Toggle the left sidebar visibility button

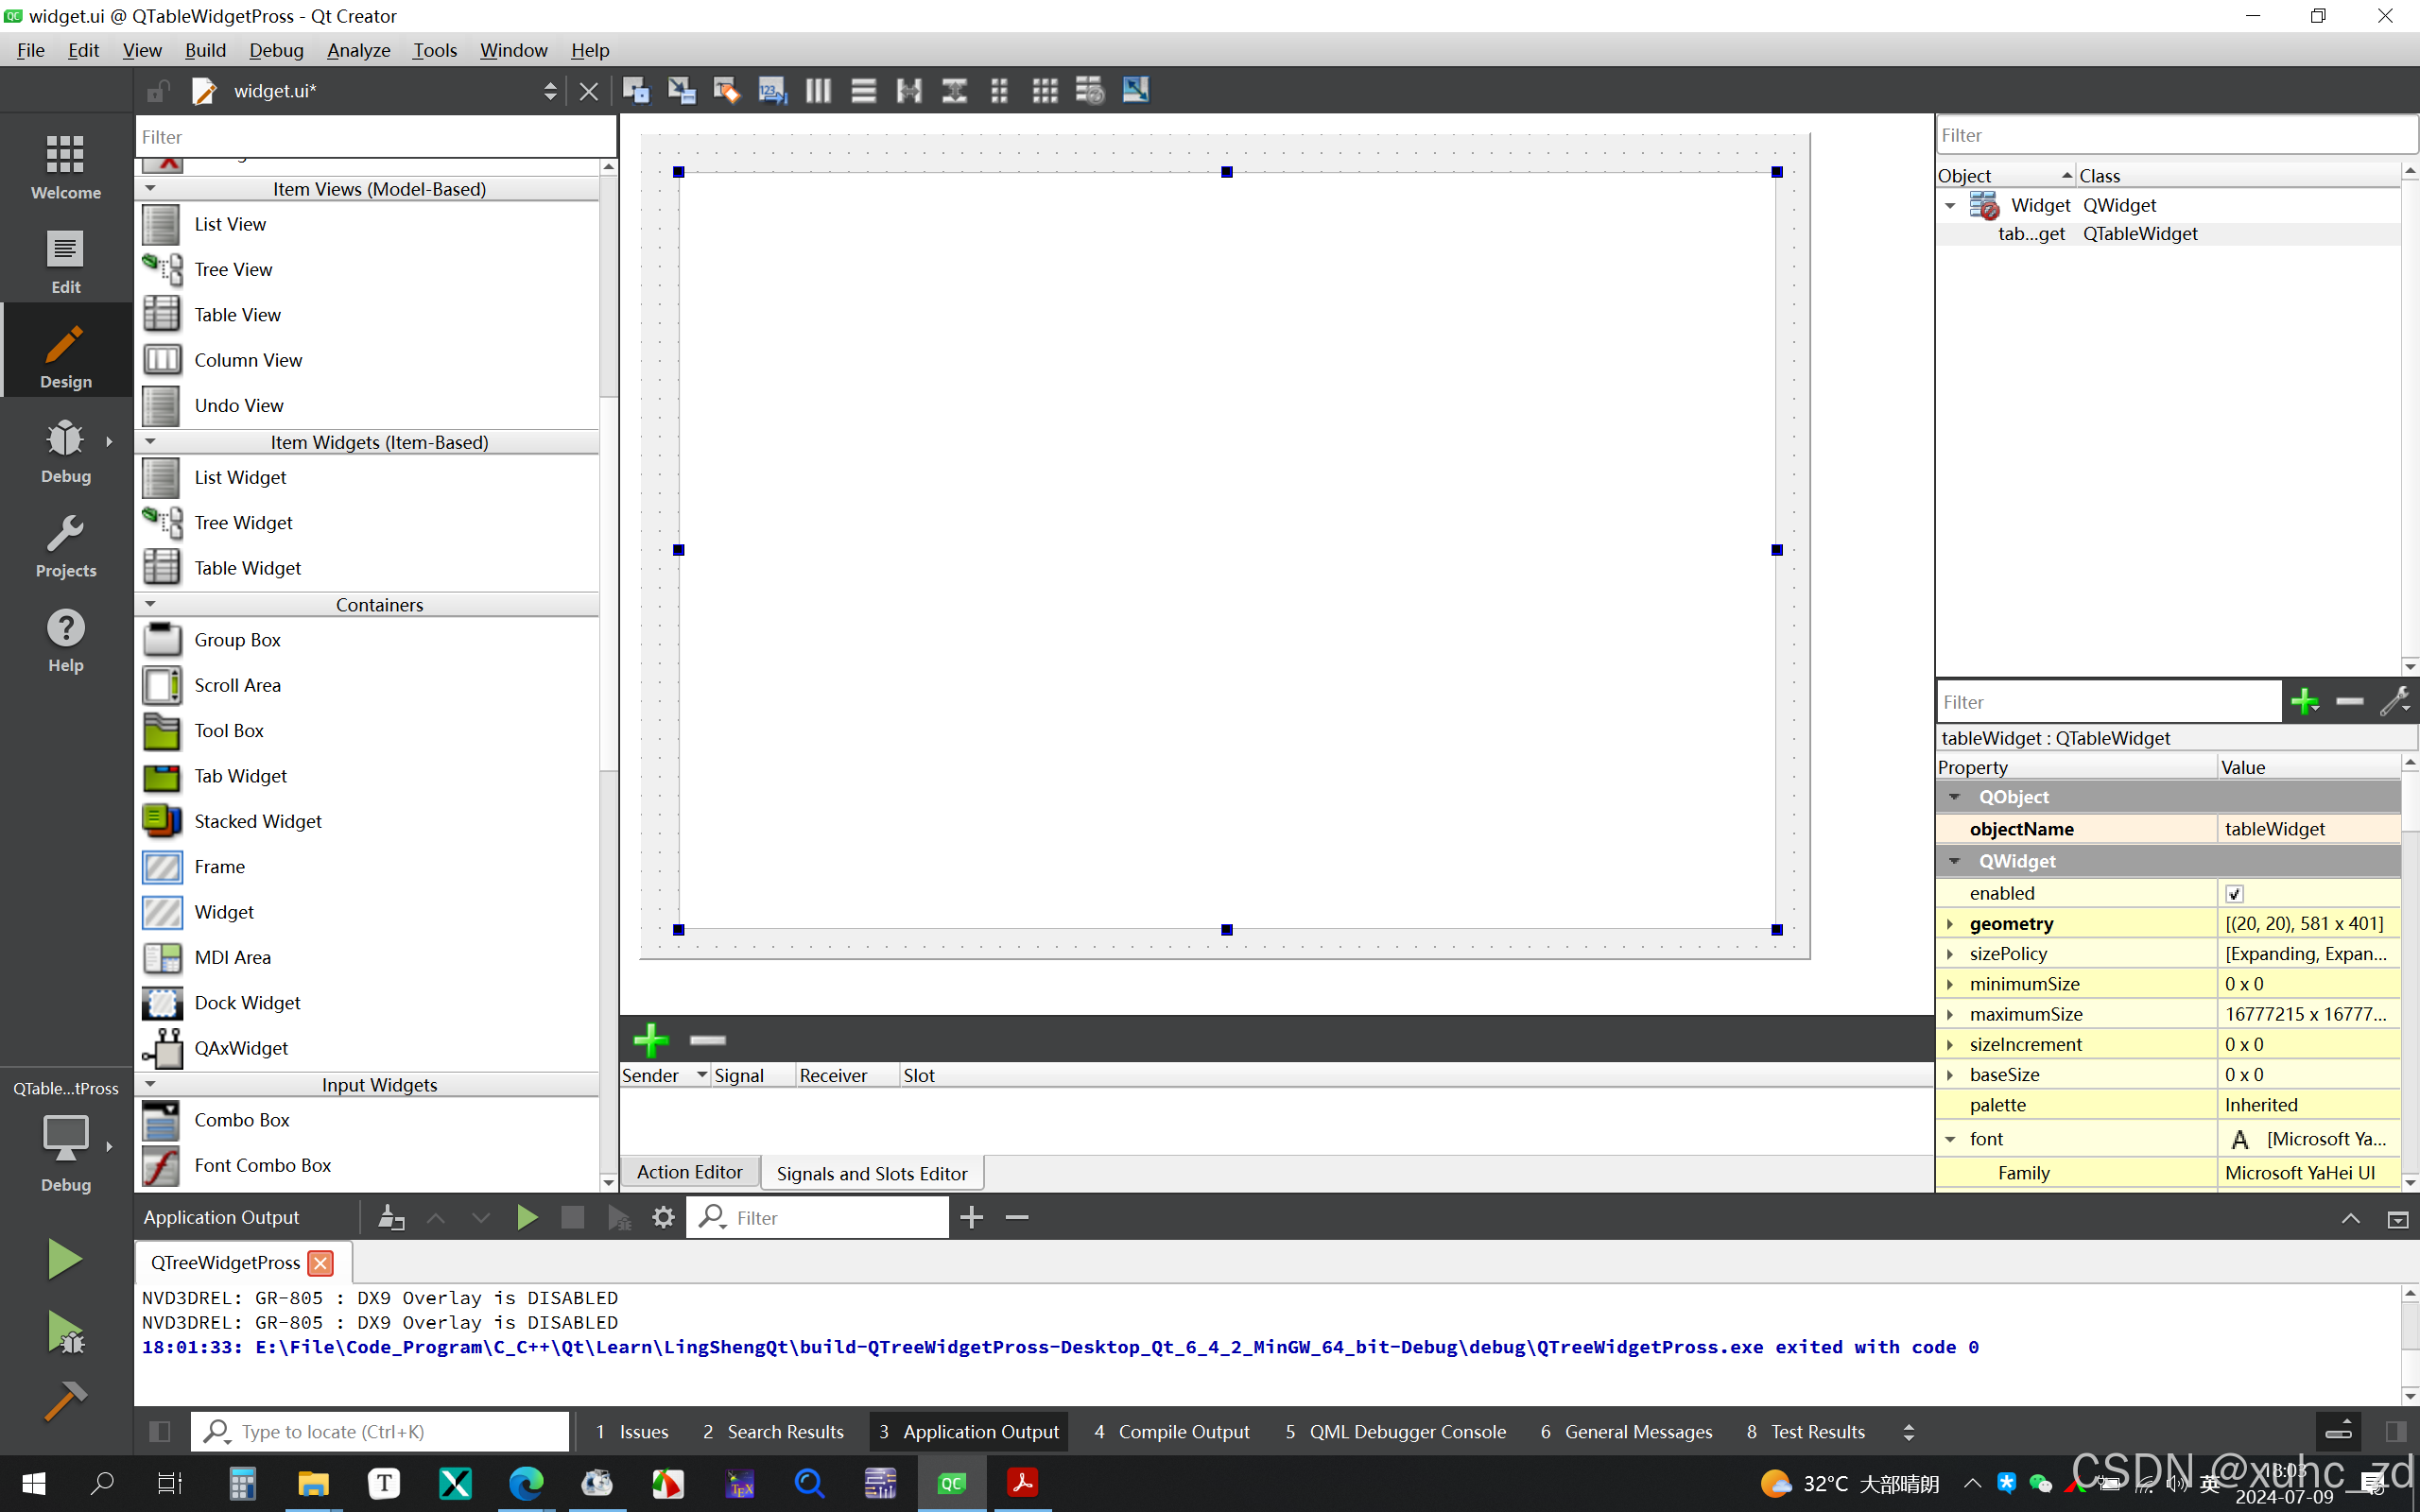tap(159, 1432)
